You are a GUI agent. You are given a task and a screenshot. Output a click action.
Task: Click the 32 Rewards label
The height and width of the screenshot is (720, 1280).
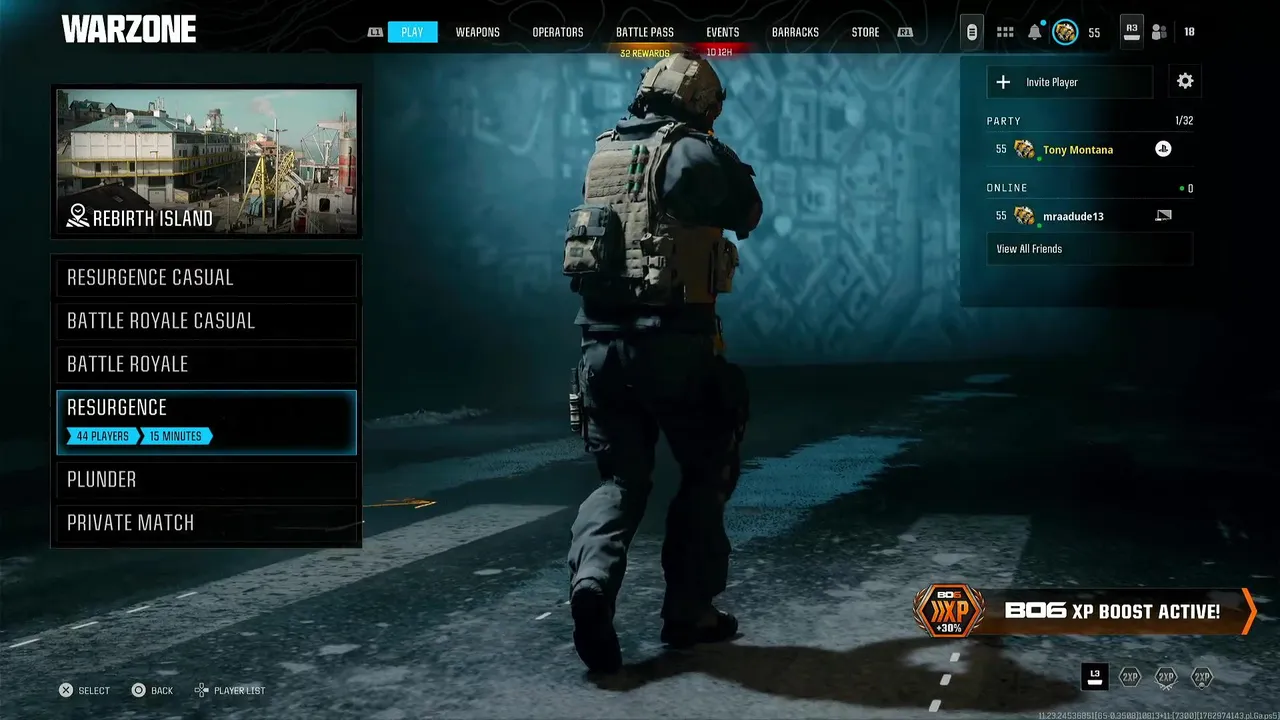[x=645, y=54]
